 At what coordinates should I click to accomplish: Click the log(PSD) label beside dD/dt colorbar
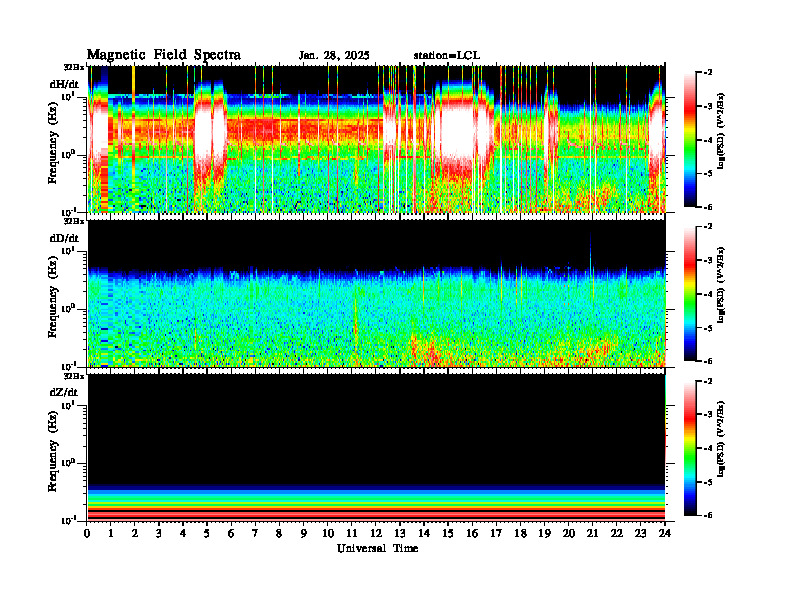click(x=720, y=285)
